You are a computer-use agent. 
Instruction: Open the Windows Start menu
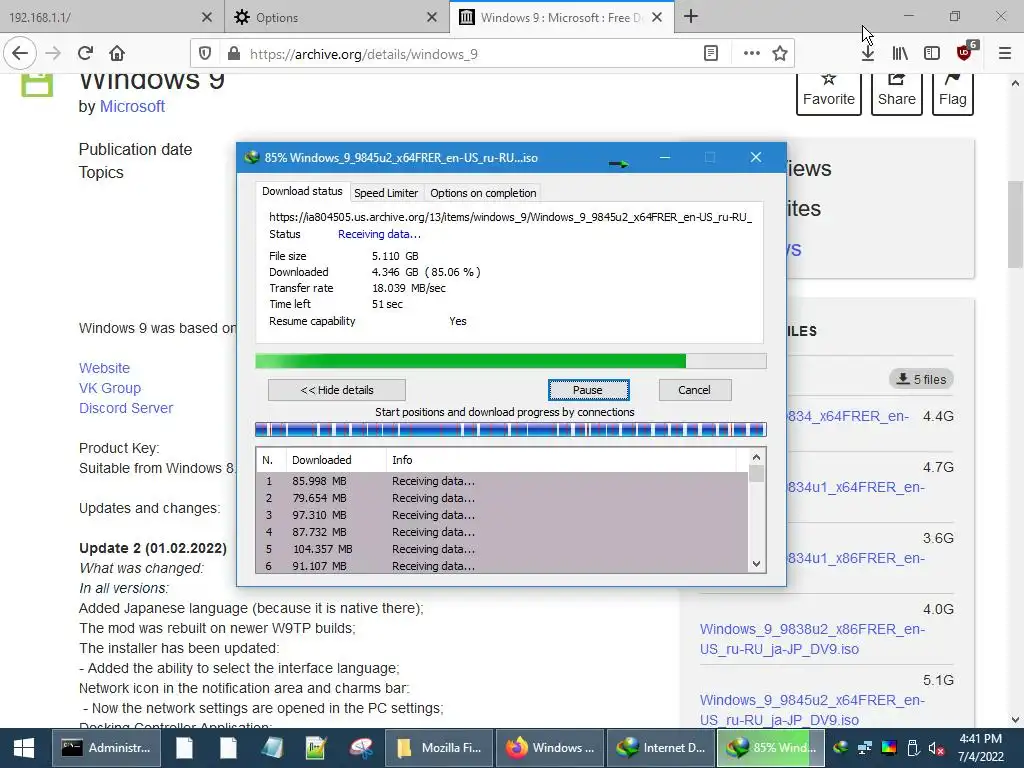point(24,748)
